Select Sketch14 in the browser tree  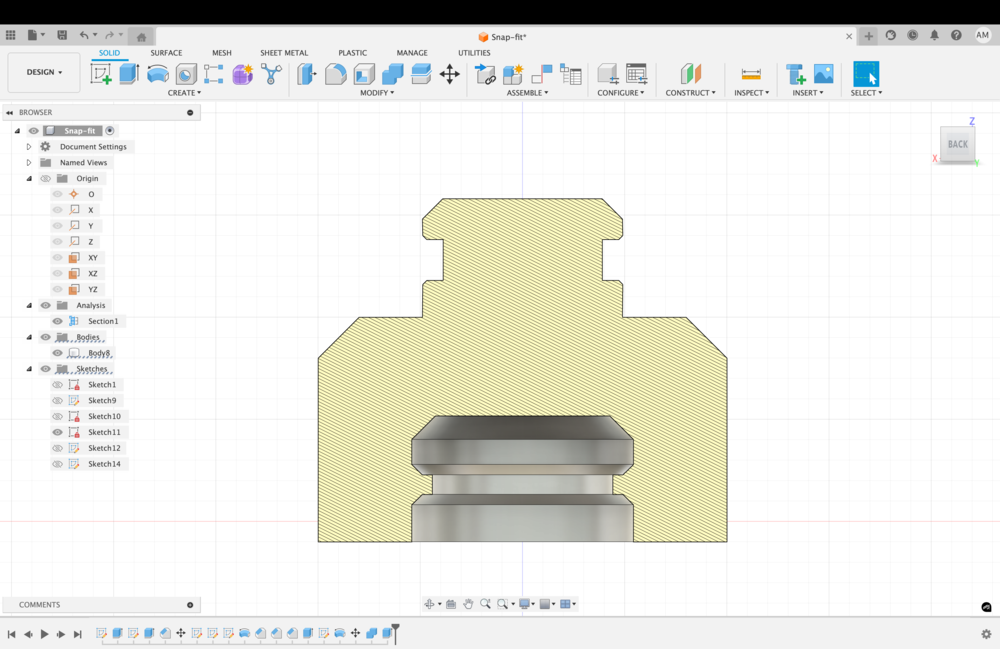[x=104, y=464]
